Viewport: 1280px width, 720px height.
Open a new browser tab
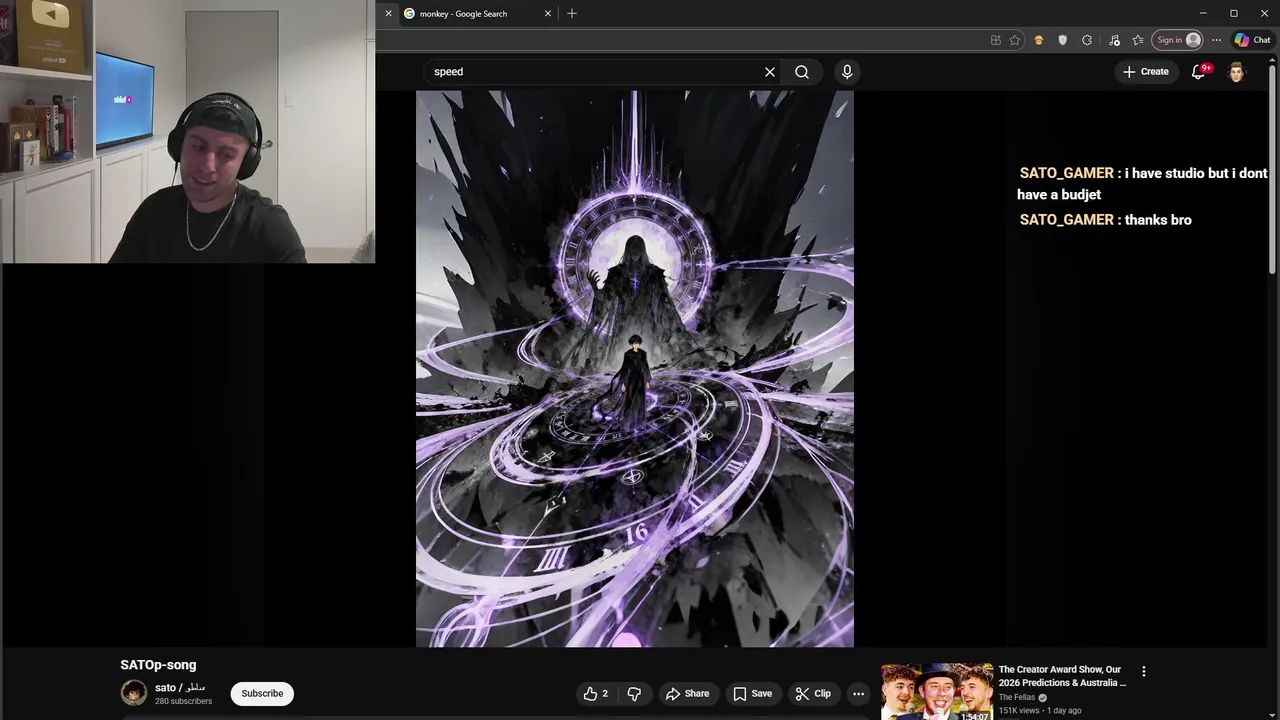coord(572,14)
